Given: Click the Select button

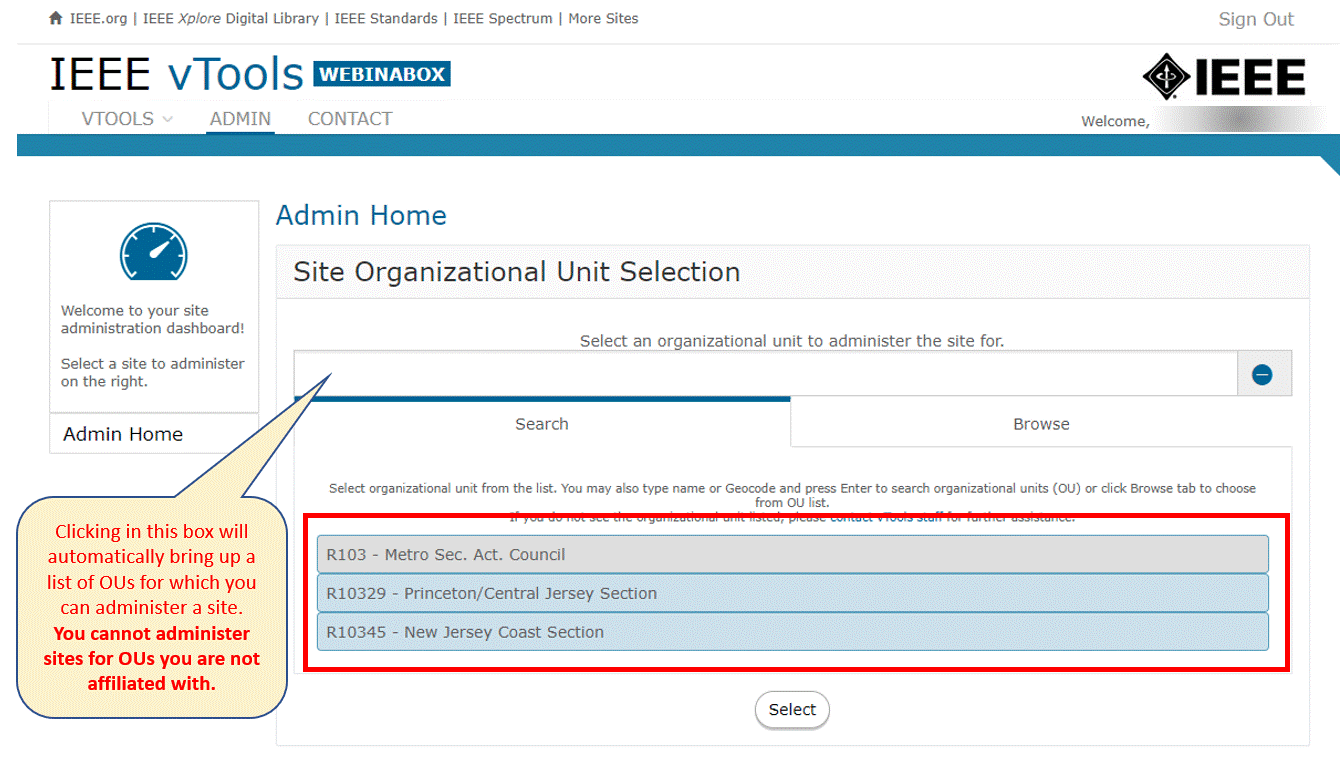Looking at the screenshot, I should [792, 710].
